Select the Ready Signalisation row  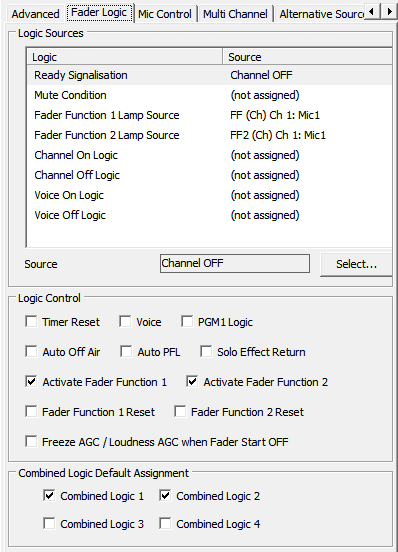pyautogui.click(x=210, y=75)
